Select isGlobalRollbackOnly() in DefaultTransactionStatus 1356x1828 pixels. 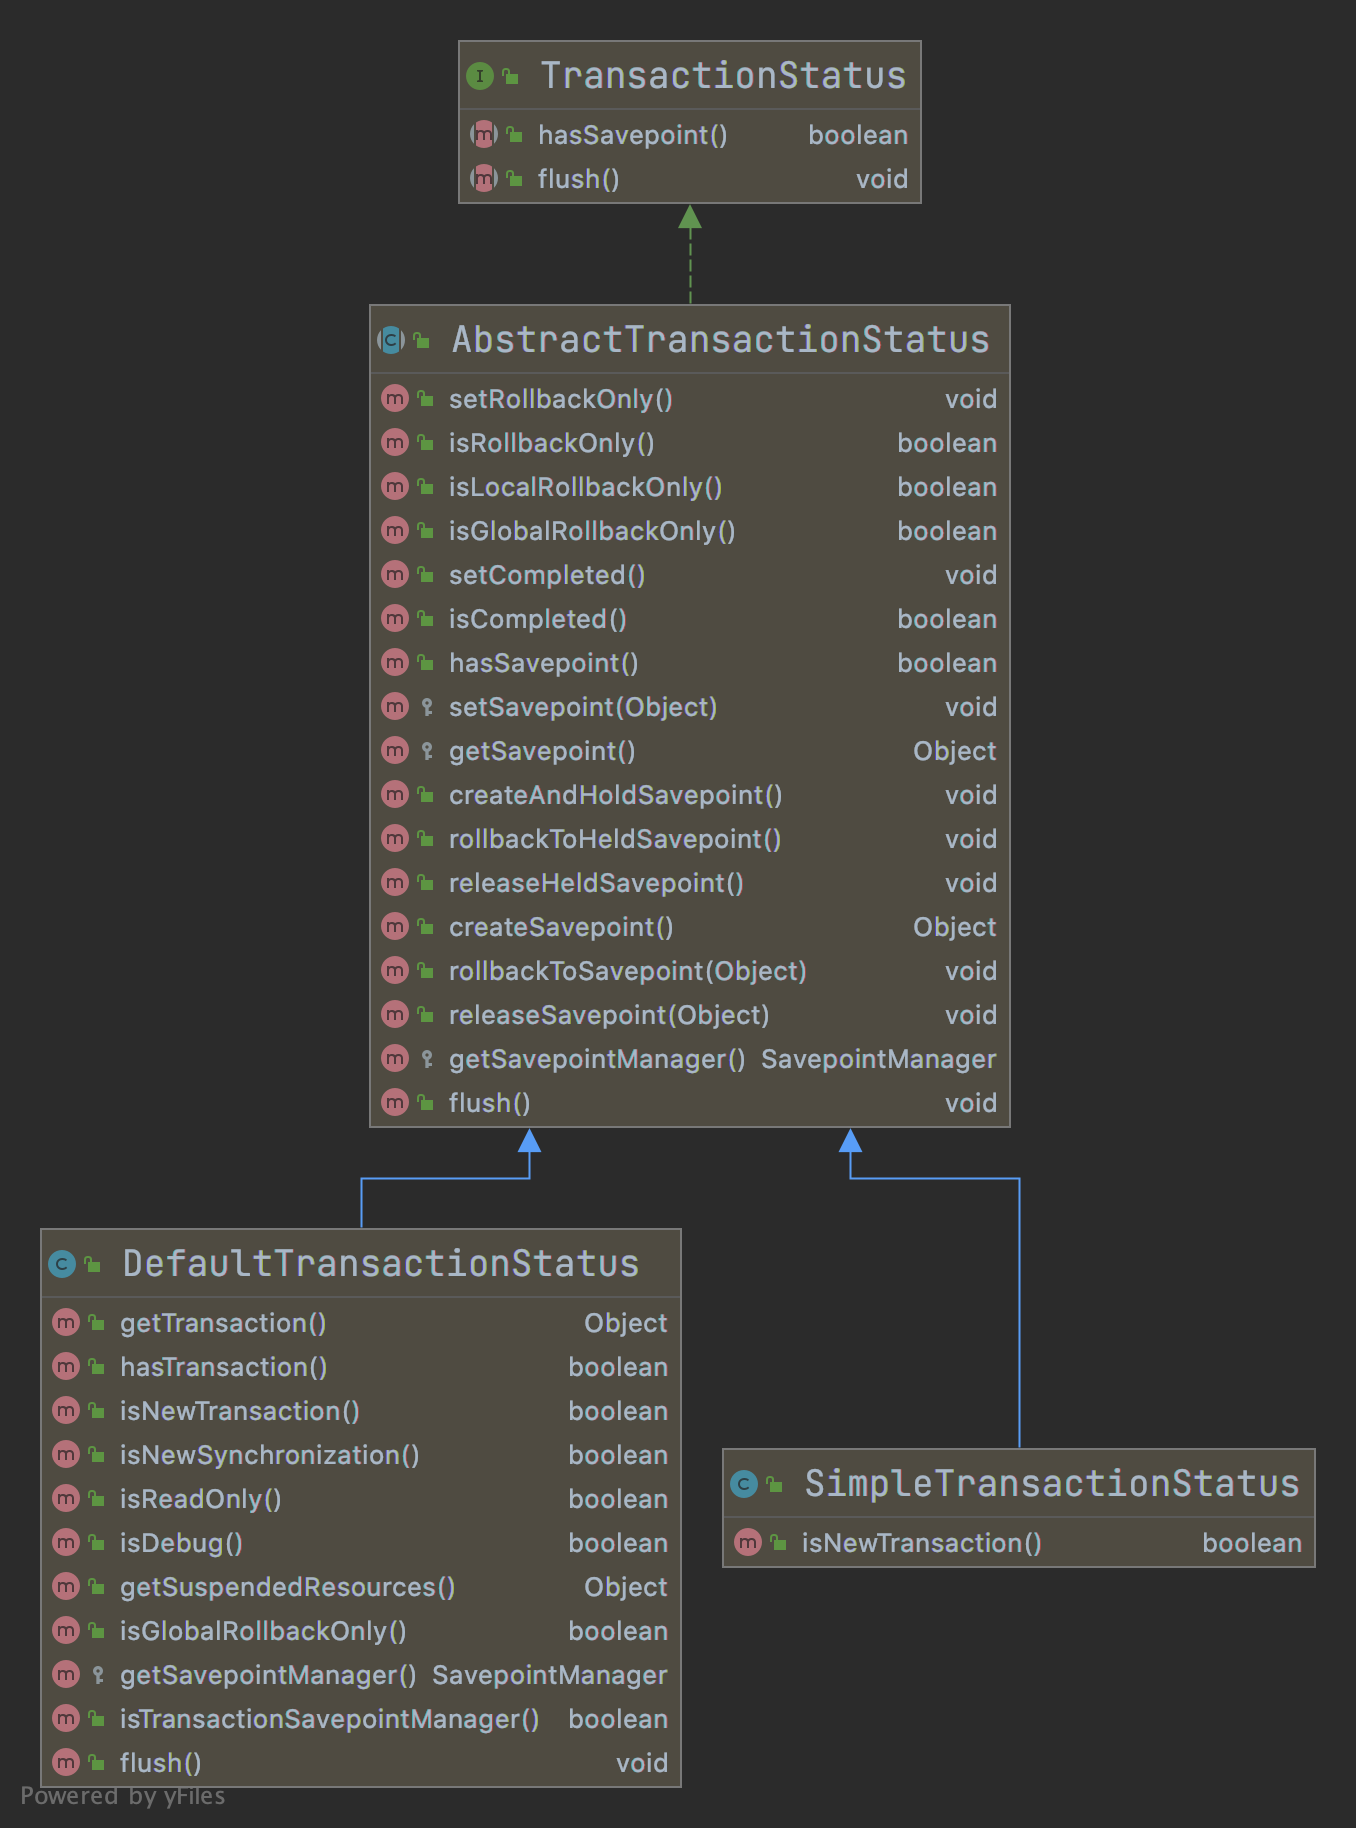click(263, 1631)
